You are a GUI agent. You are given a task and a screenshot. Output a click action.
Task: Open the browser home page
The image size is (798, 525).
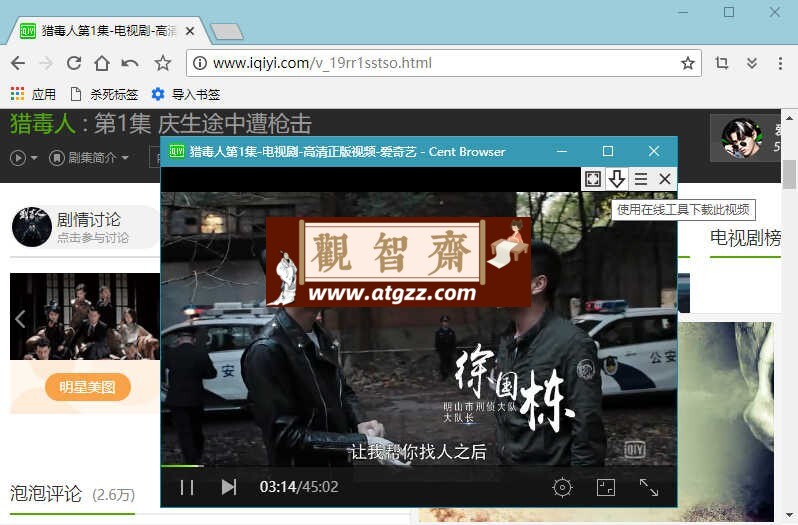pyautogui.click(x=102, y=63)
